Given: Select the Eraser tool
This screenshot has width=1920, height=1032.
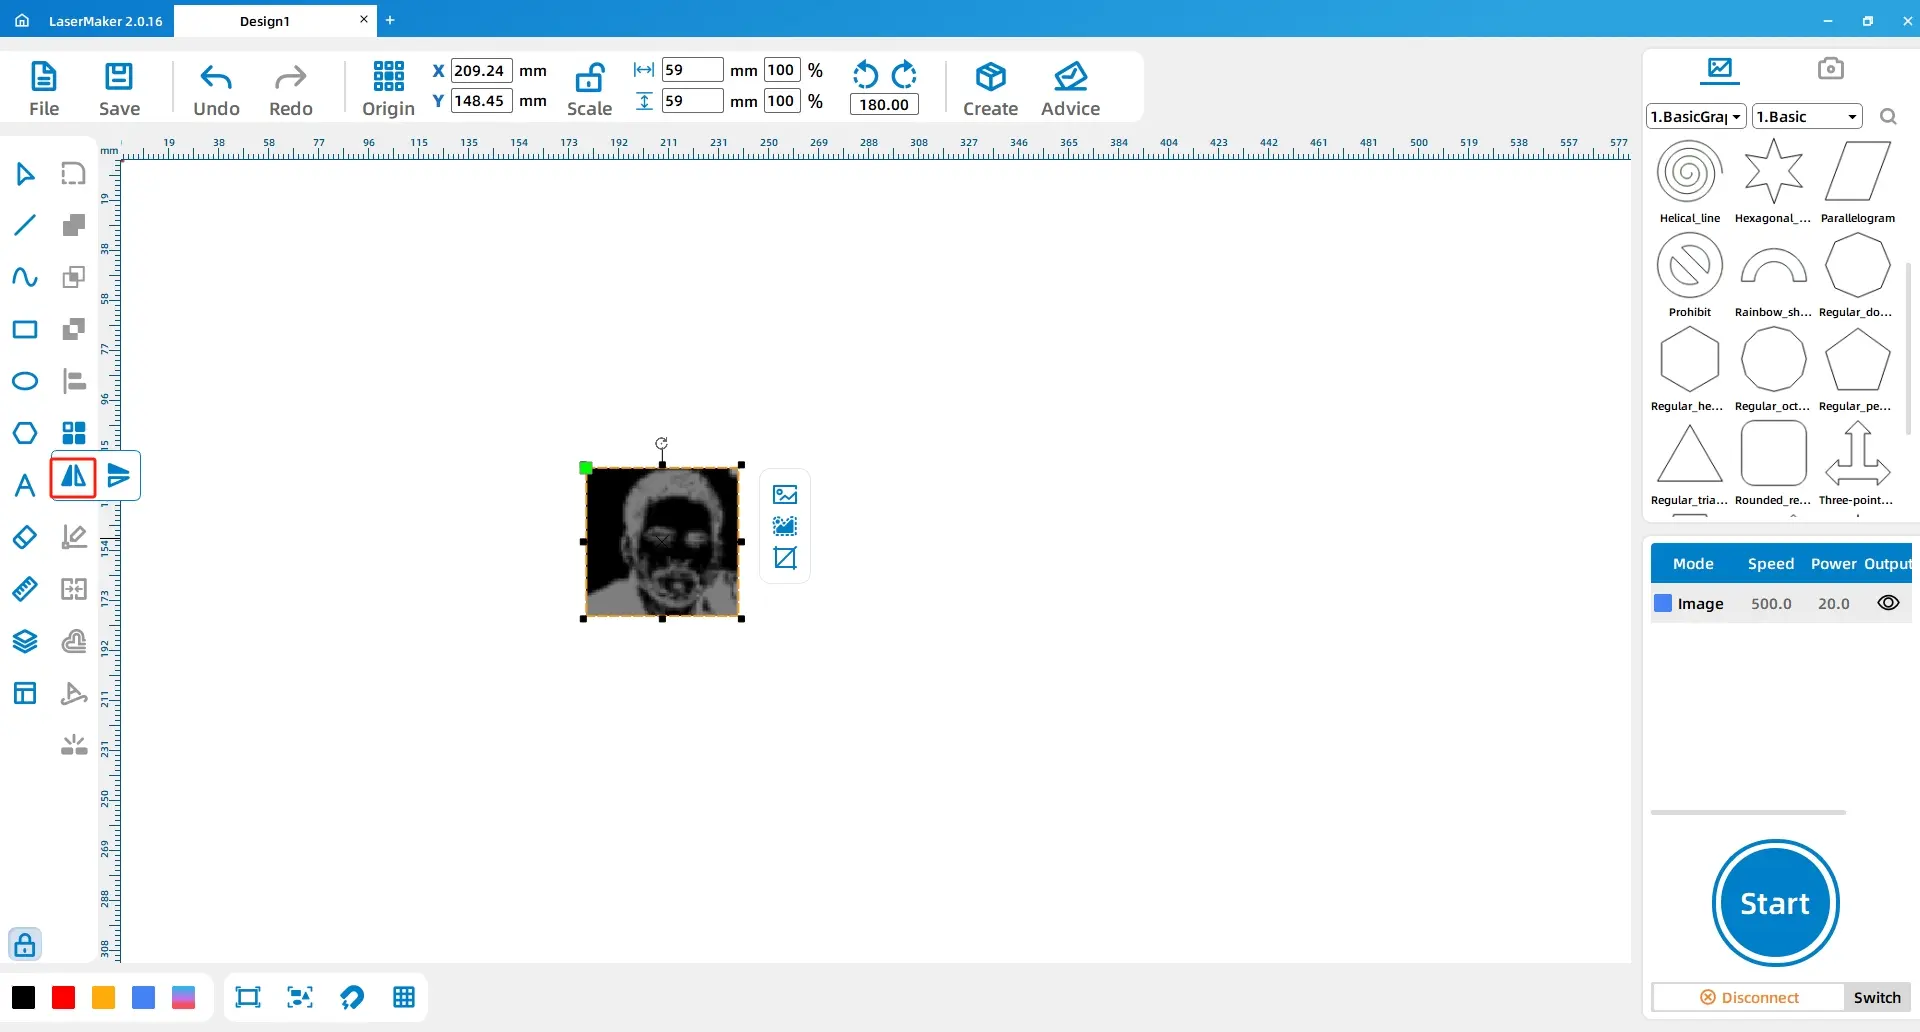Looking at the screenshot, I should click(25, 537).
